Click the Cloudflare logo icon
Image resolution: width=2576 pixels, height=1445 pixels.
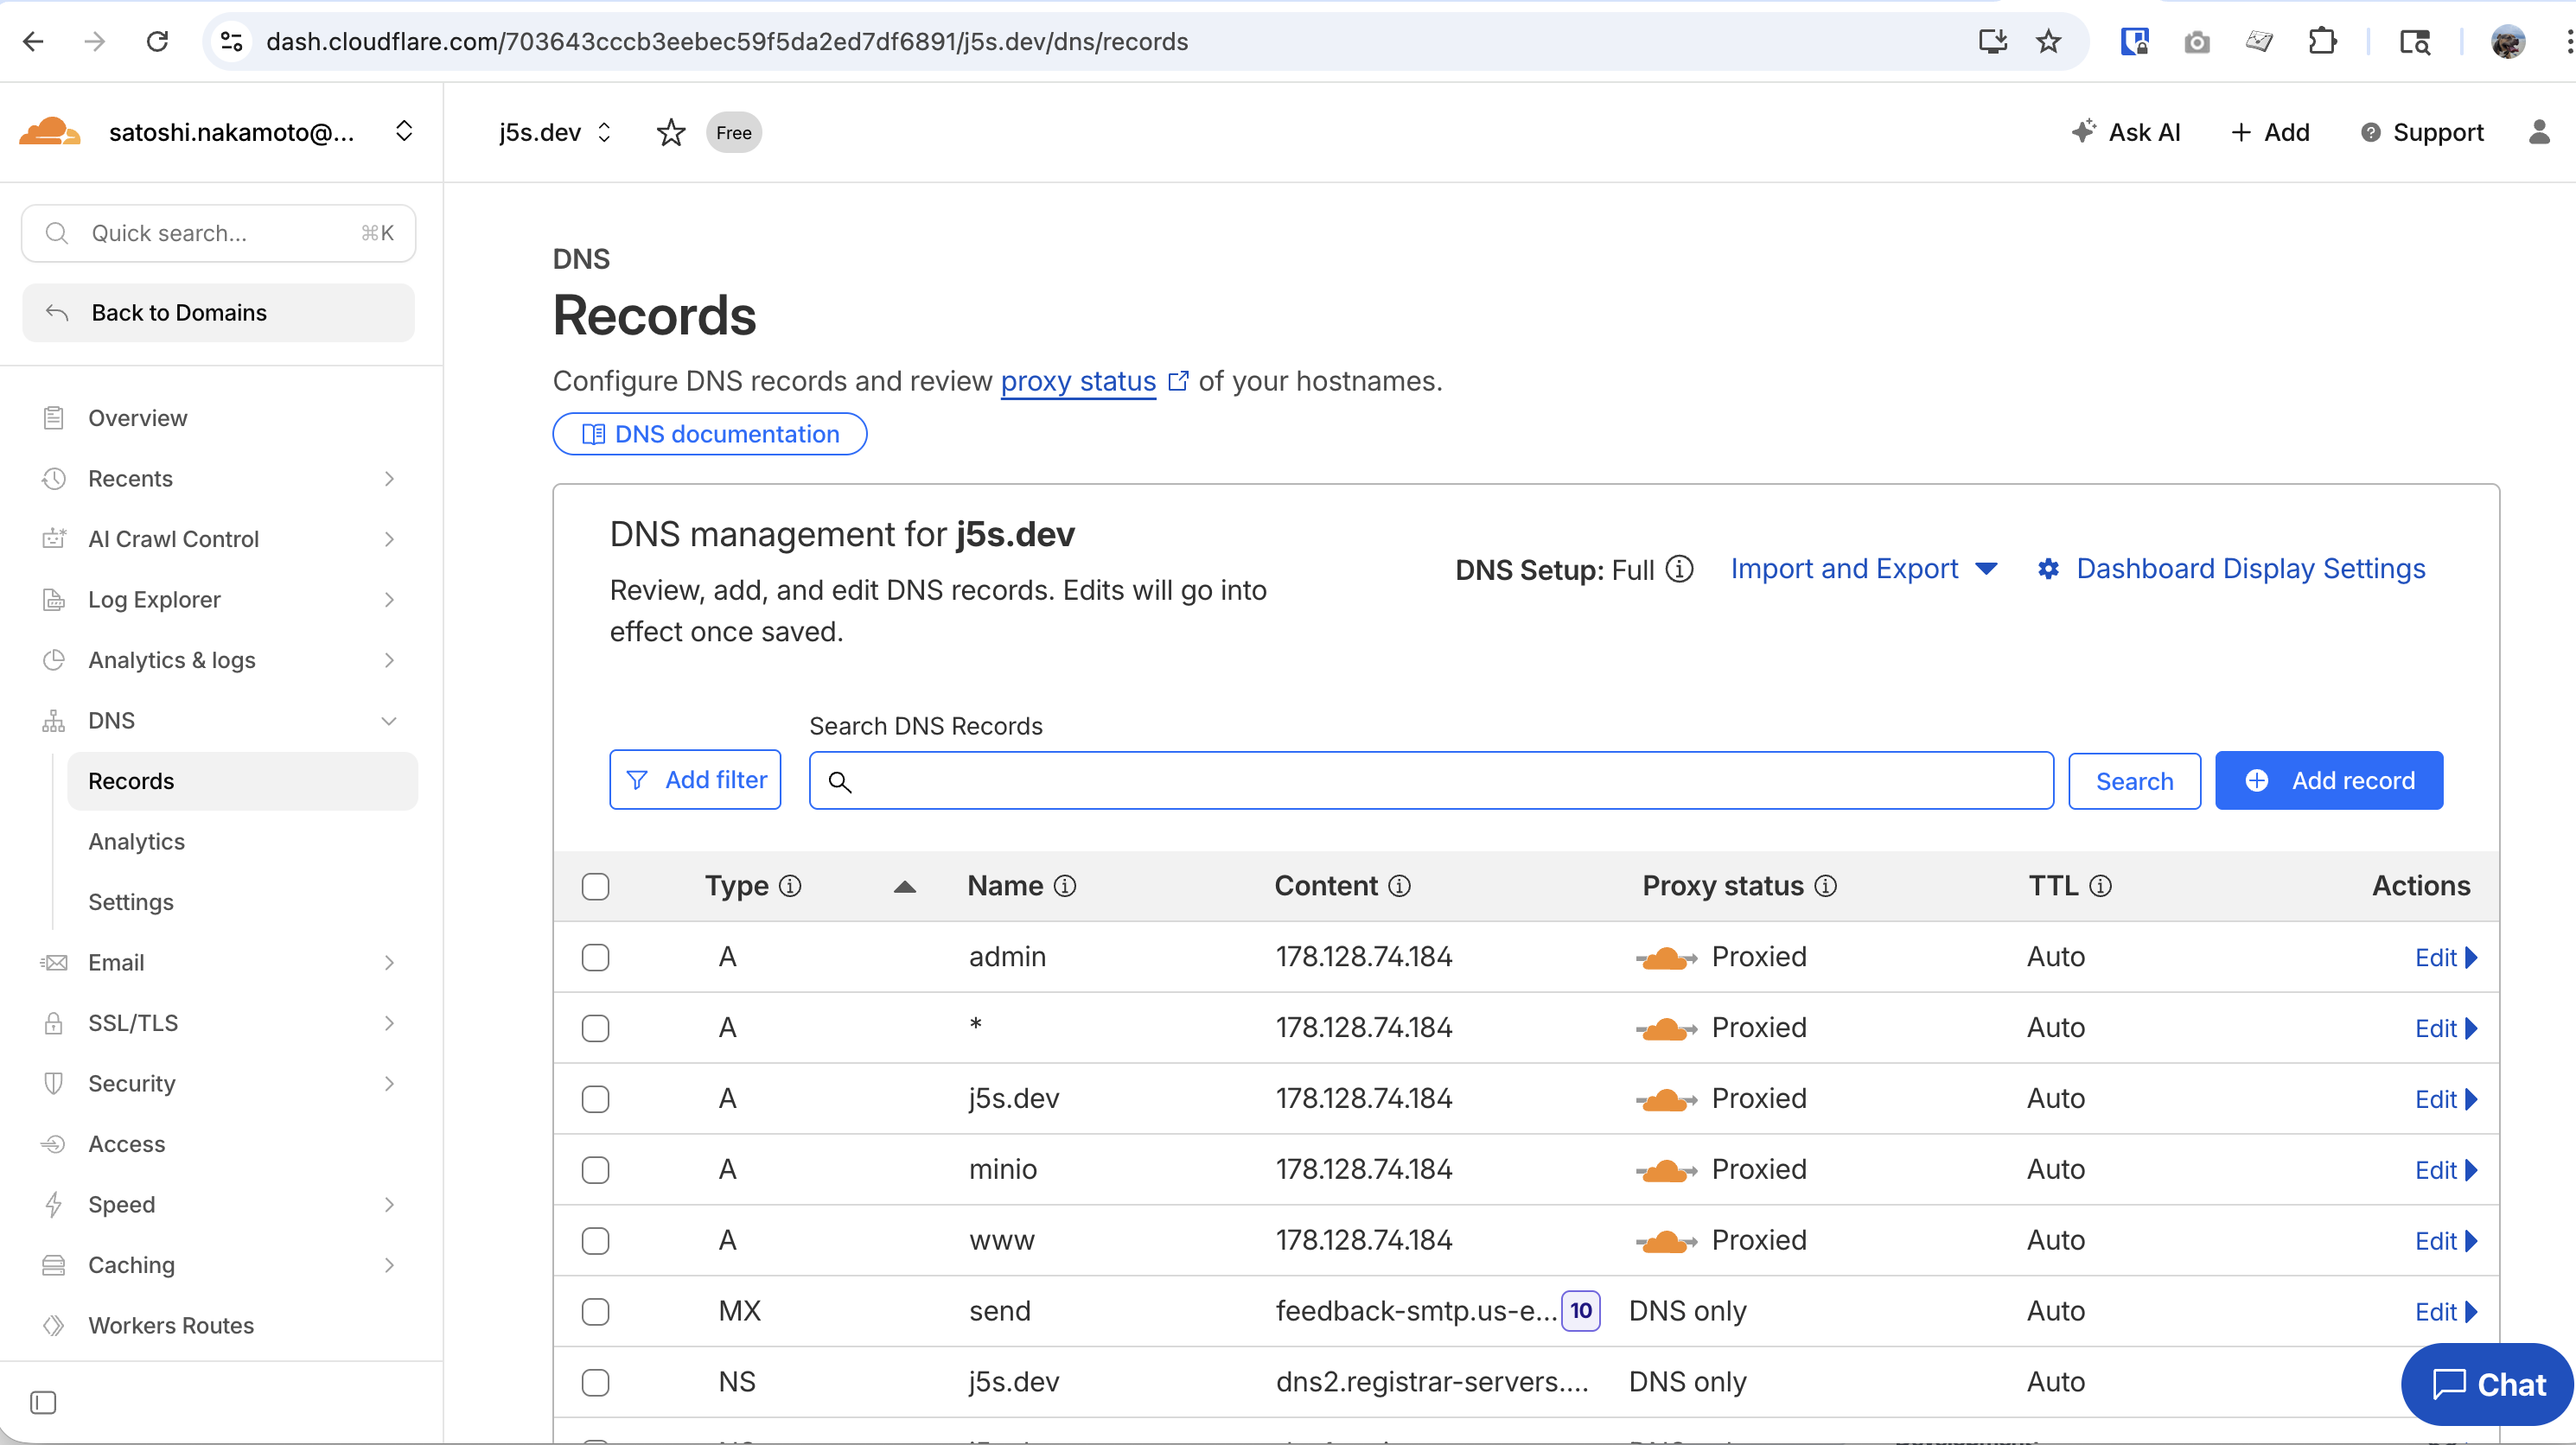(x=50, y=132)
